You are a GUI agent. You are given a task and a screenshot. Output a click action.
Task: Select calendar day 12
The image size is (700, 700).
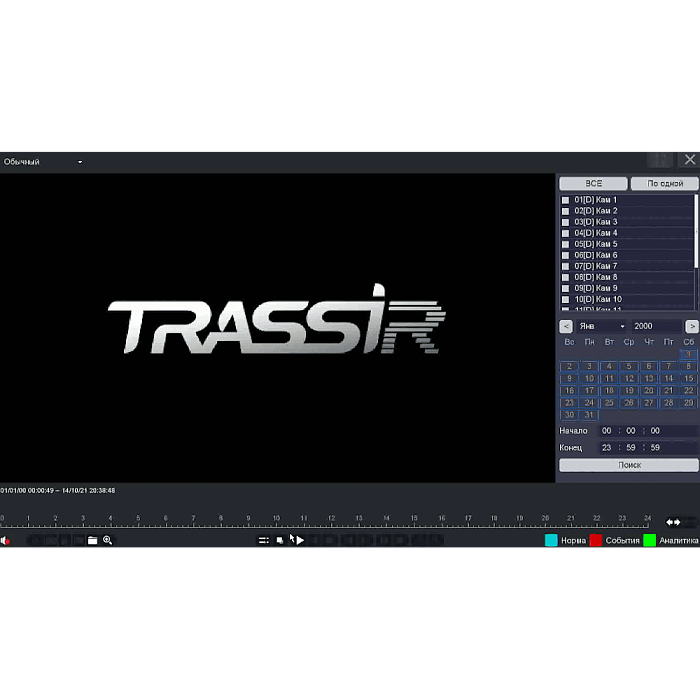point(629,379)
